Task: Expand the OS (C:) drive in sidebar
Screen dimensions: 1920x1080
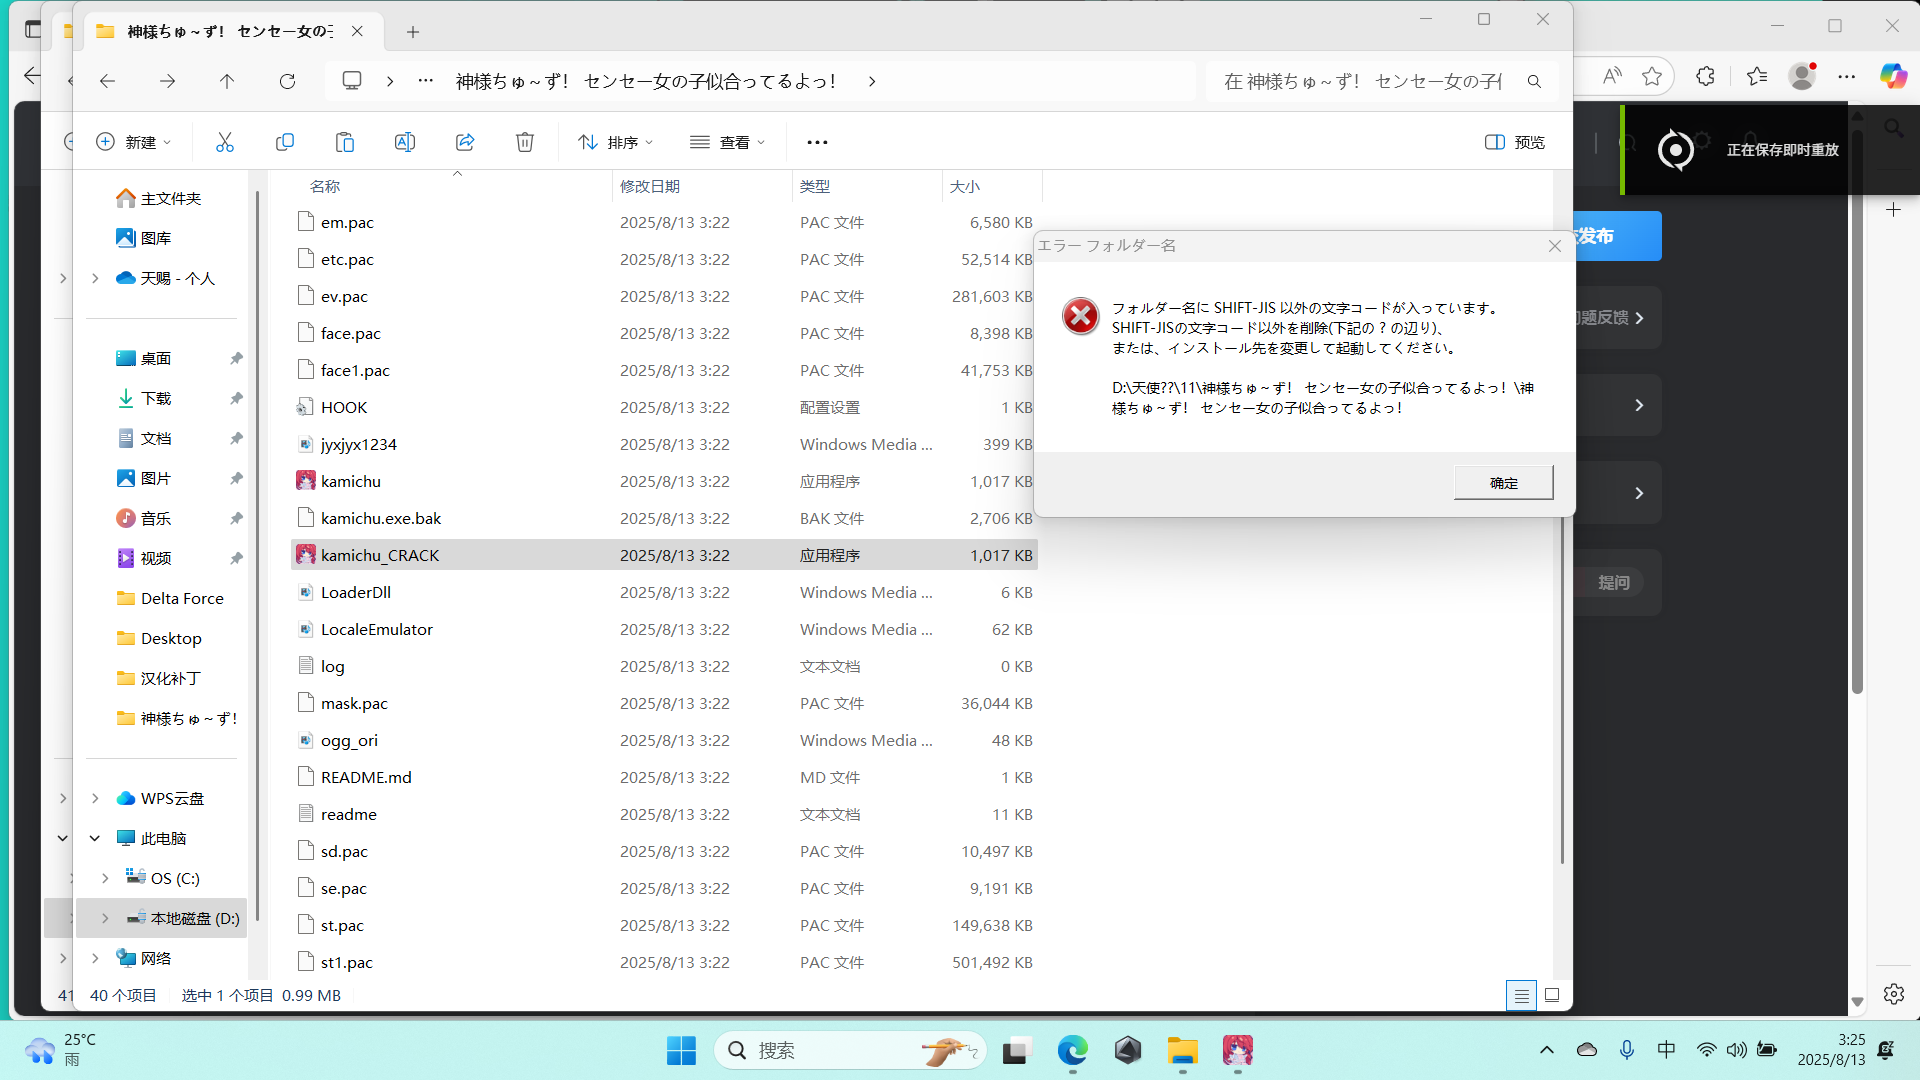Action: point(106,877)
